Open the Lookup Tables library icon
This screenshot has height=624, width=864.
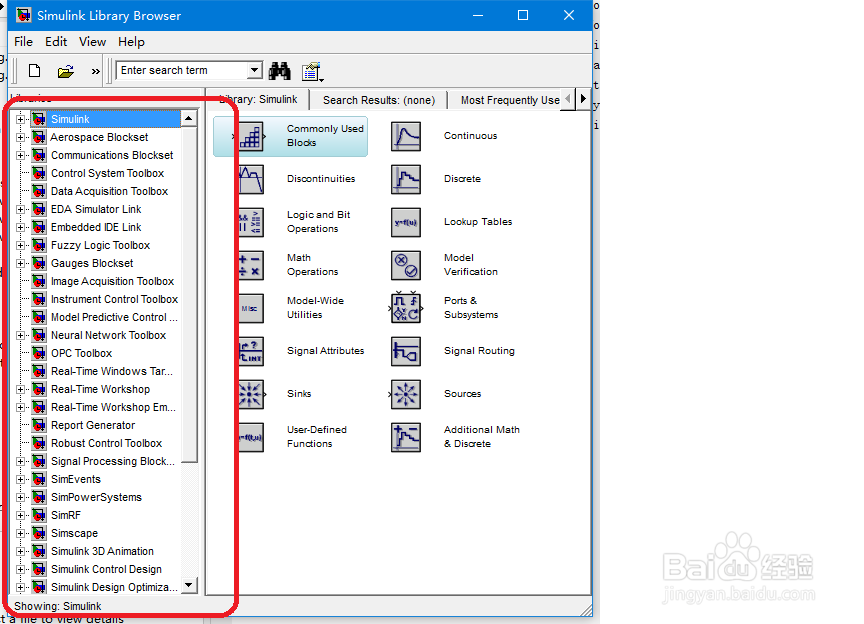pos(406,222)
